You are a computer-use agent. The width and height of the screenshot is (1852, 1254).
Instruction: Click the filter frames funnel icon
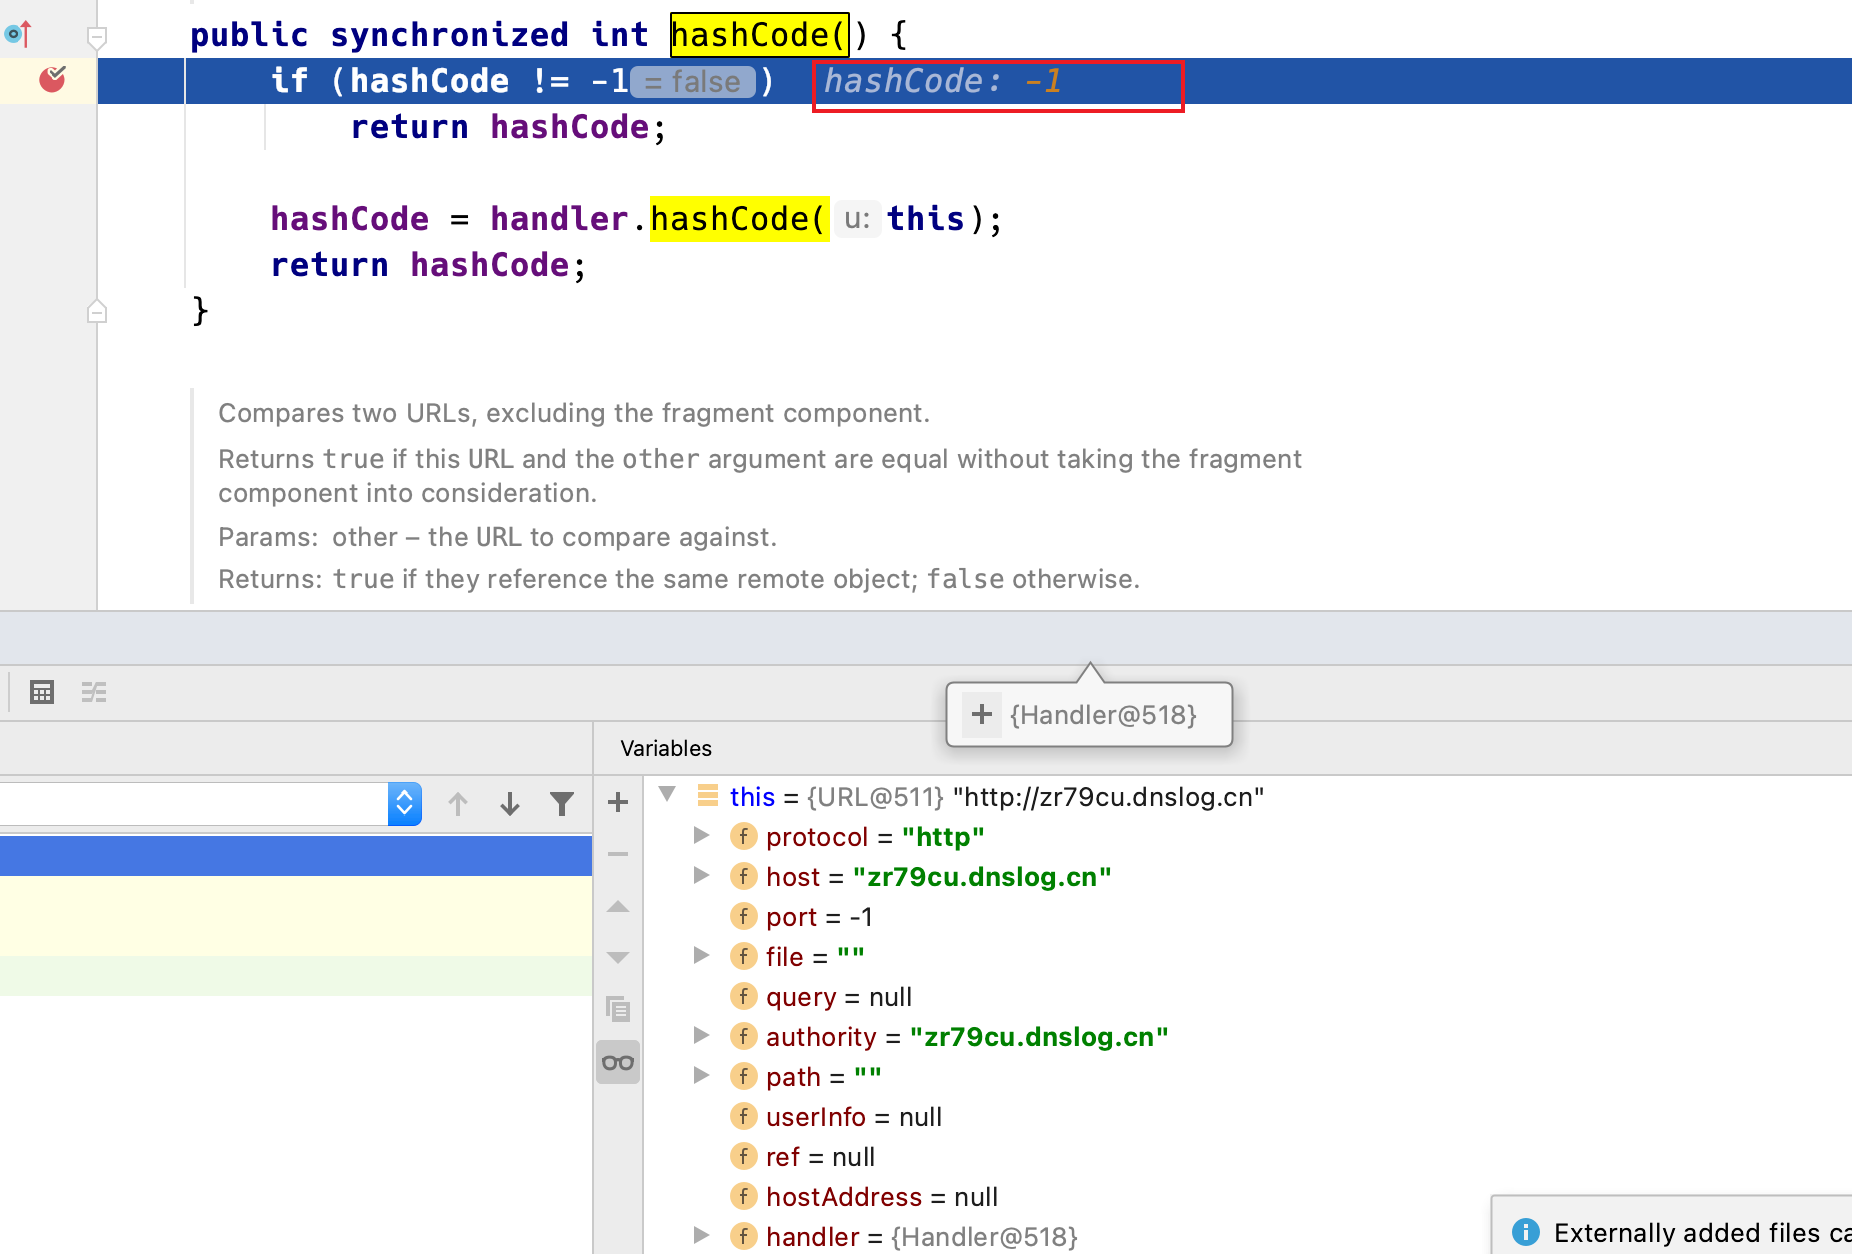(x=562, y=804)
